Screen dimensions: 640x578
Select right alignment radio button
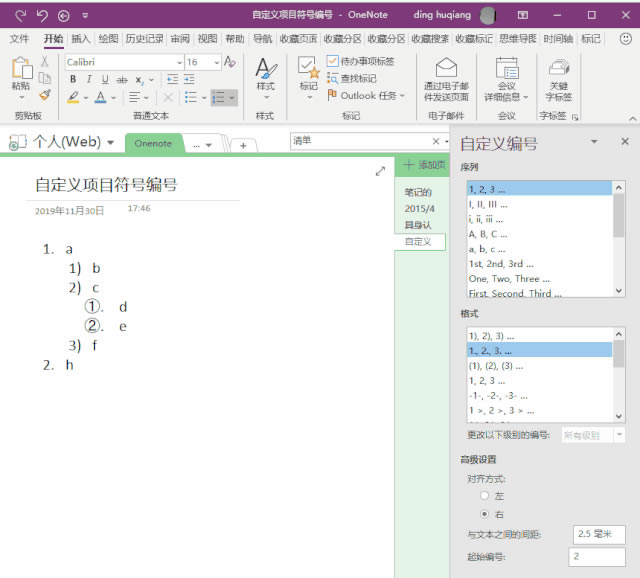pos(484,514)
